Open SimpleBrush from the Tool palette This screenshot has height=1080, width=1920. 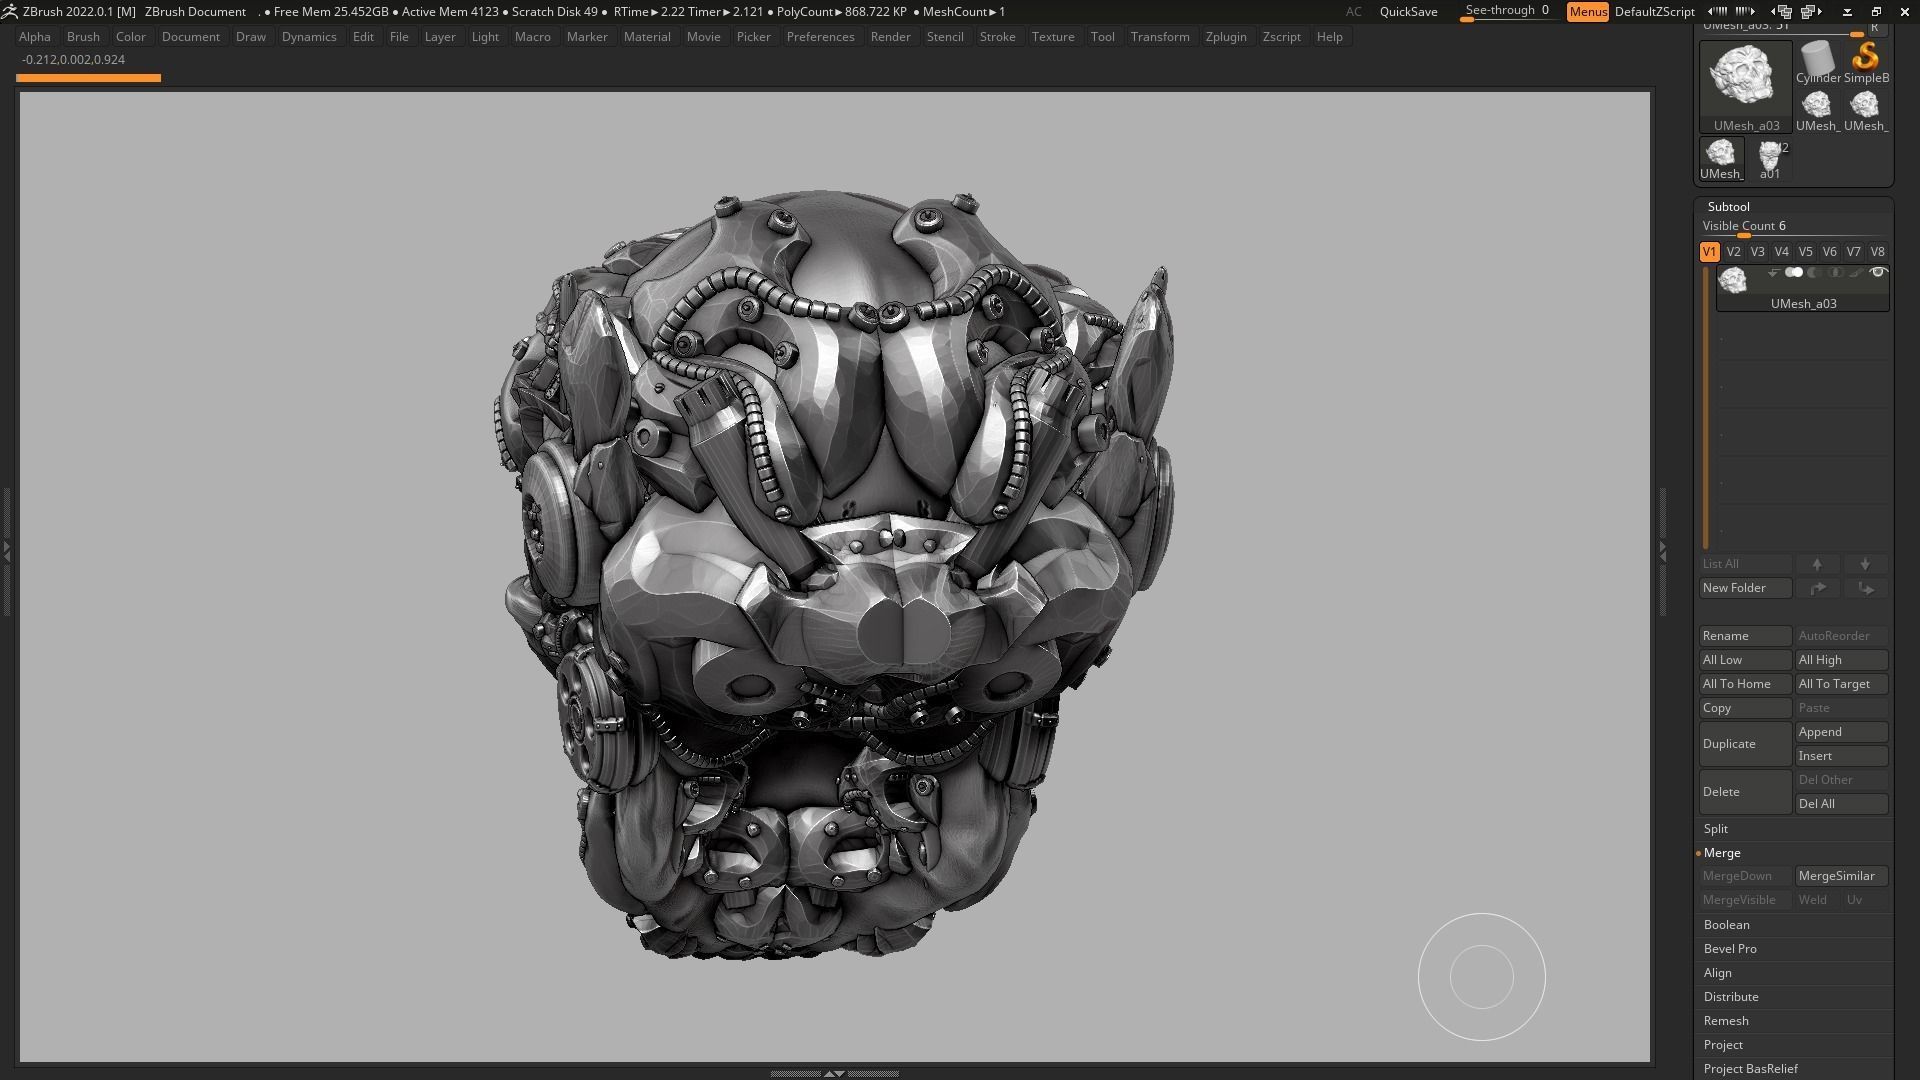[1868, 60]
